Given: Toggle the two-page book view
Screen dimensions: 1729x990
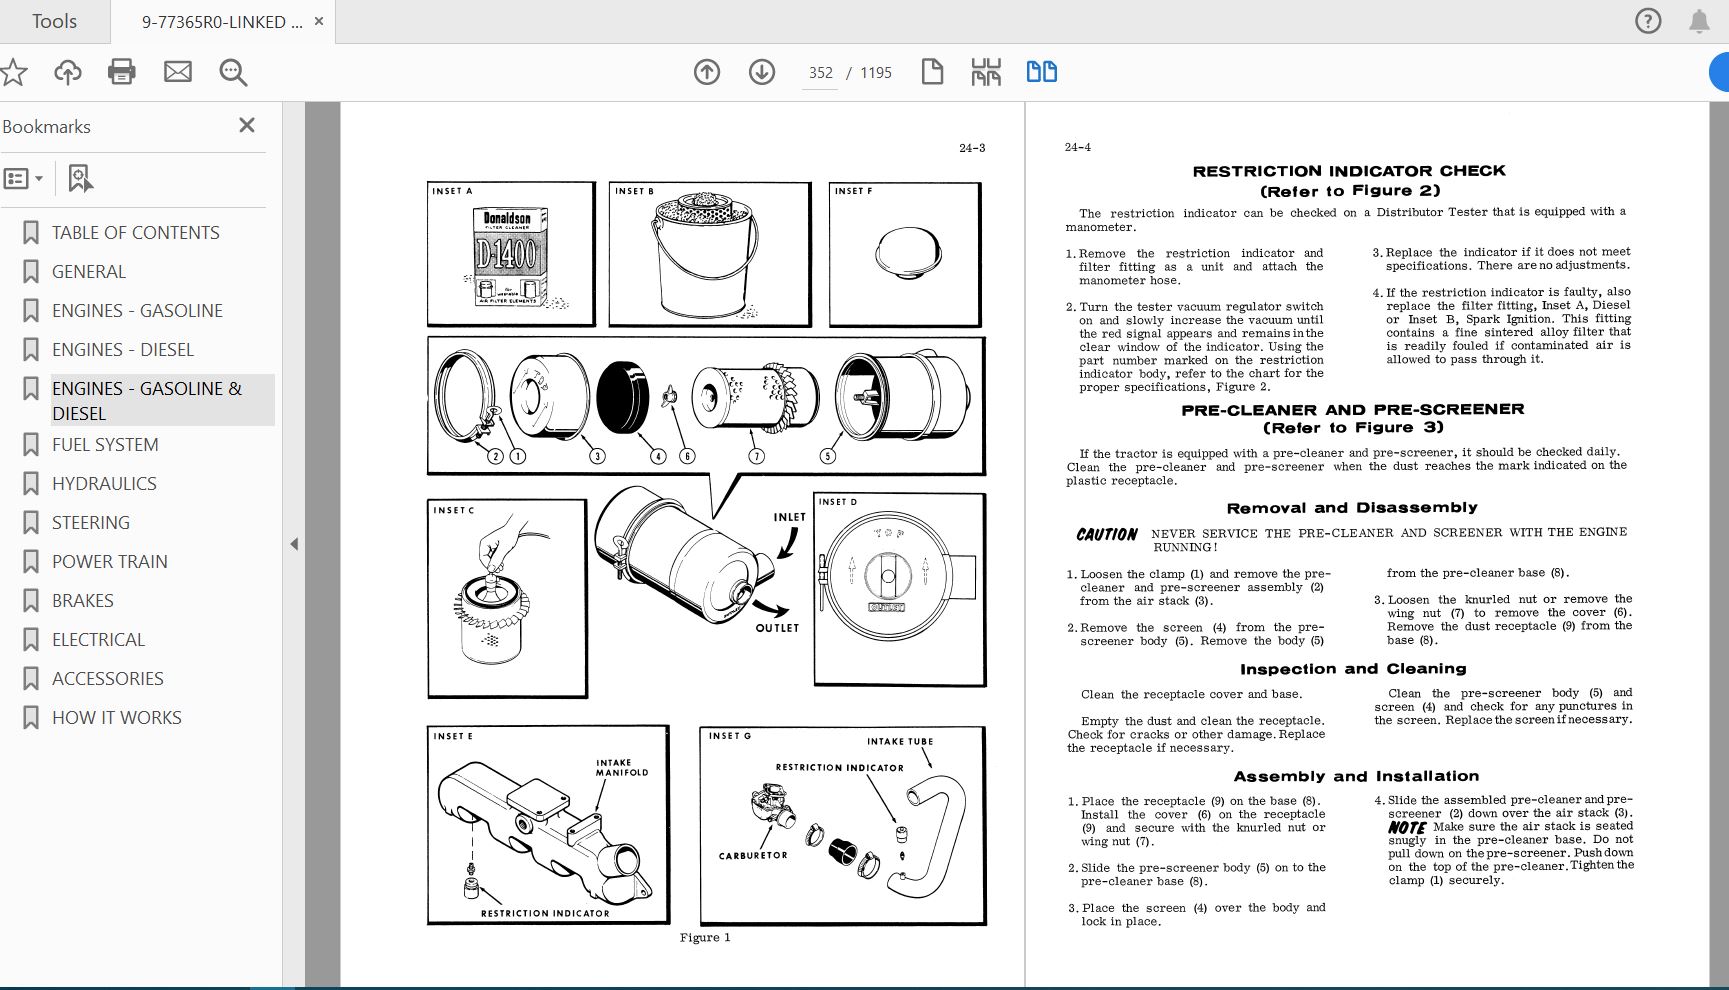Looking at the screenshot, I should (x=1041, y=71).
